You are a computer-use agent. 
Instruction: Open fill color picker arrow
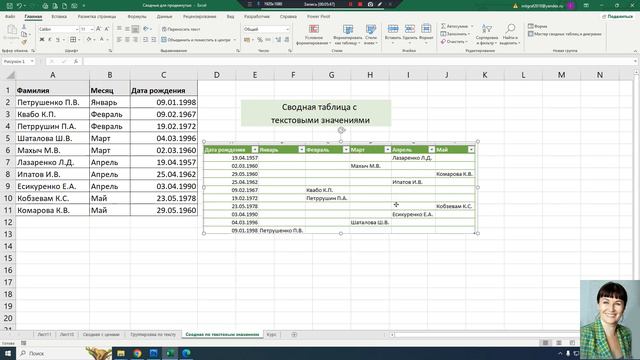pos(94,40)
